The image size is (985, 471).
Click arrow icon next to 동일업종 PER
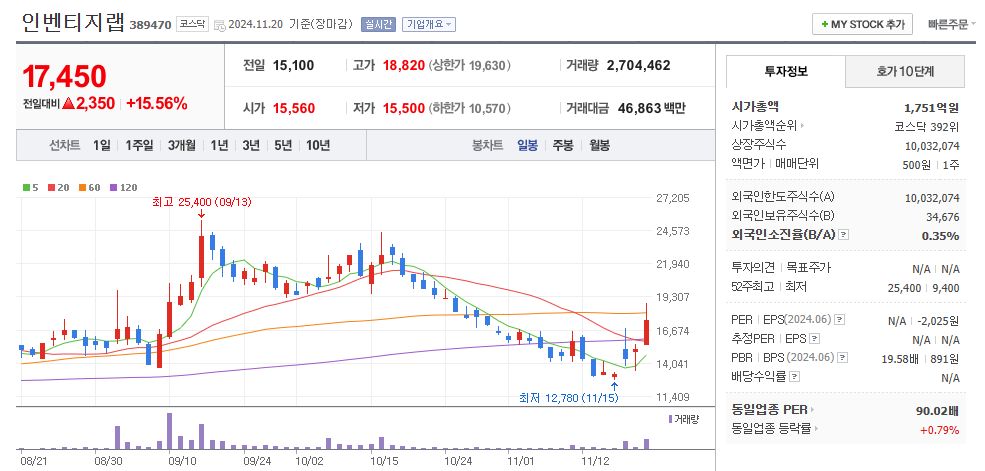[x=812, y=410]
